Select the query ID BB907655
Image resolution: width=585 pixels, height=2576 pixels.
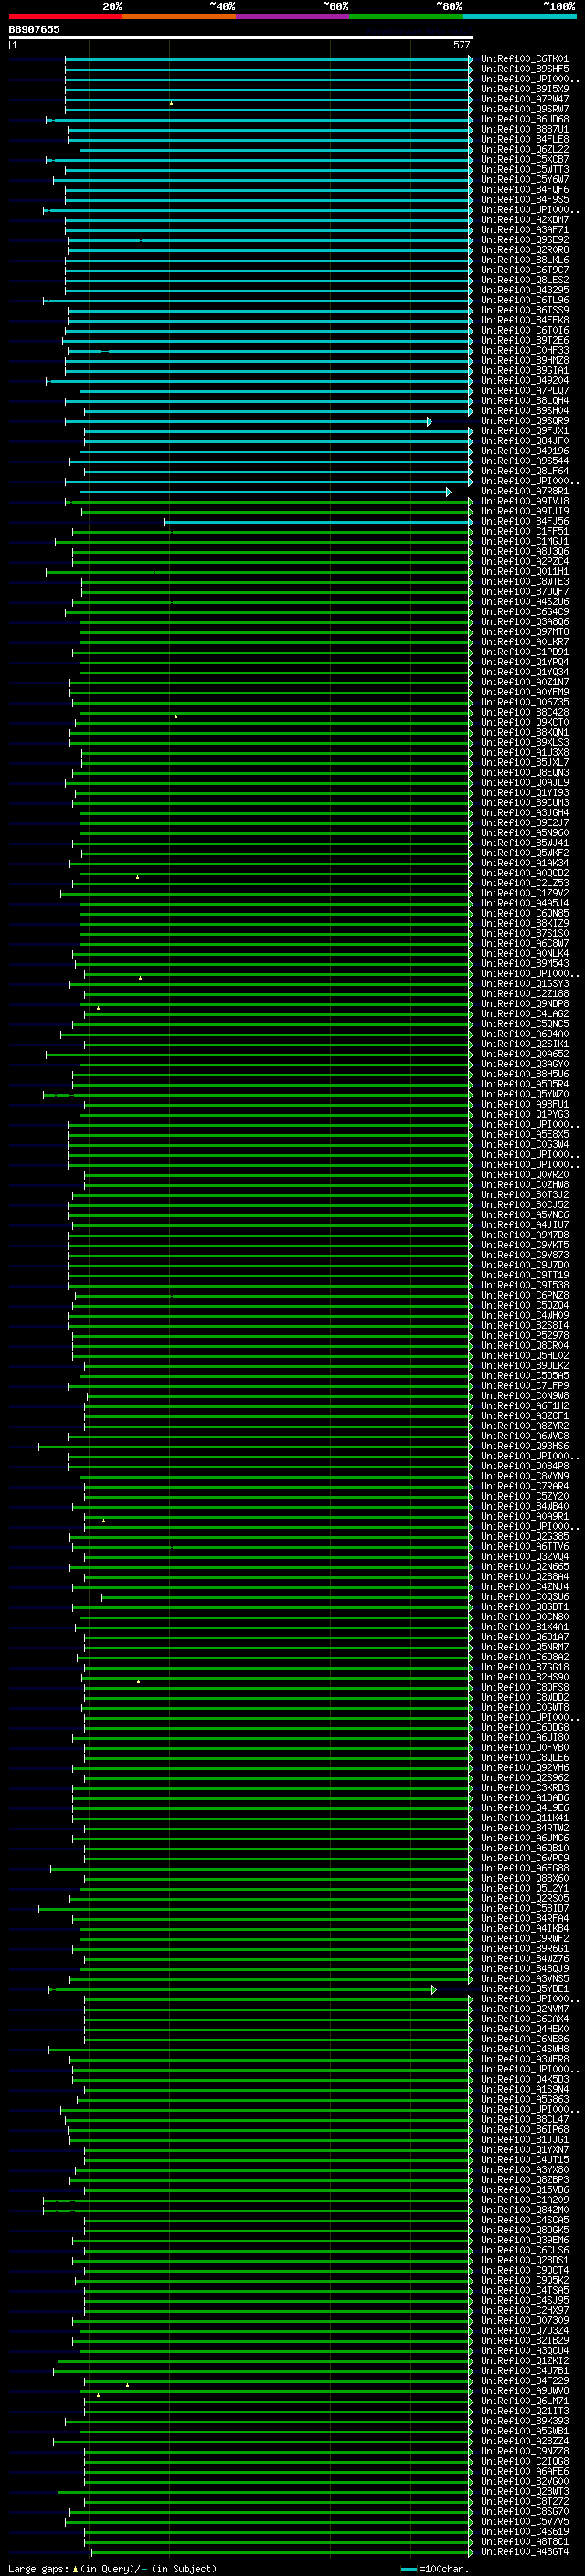coord(34,30)
